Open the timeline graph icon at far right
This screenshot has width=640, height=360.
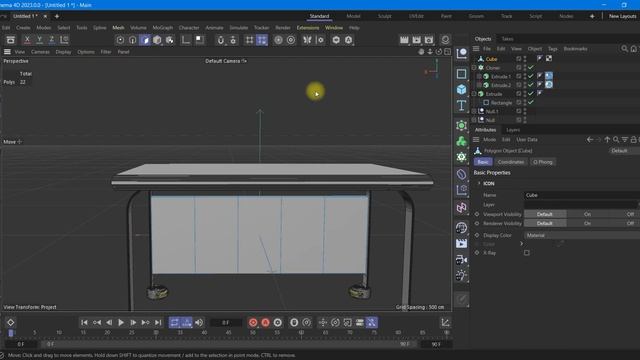pos(445,322)
